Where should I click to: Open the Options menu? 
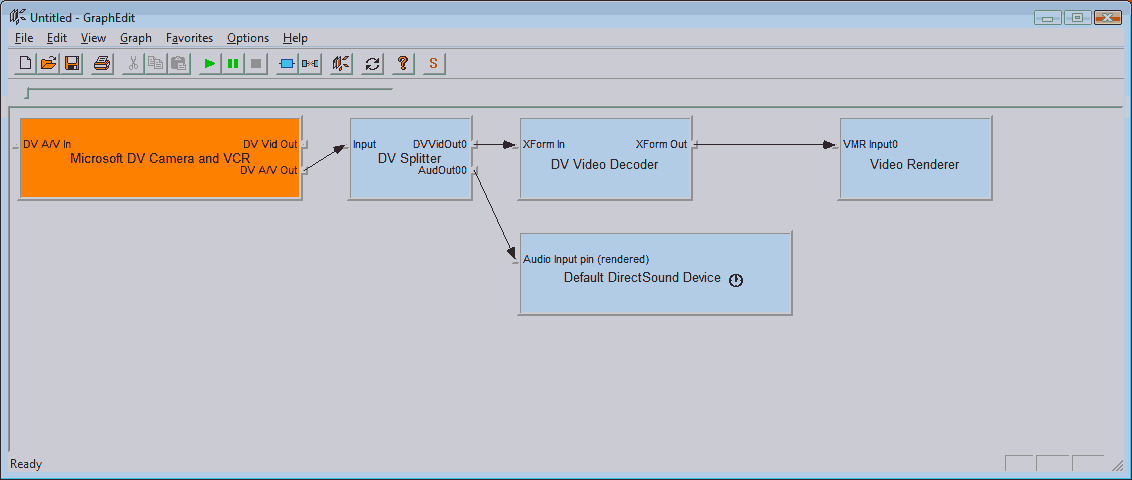[x=248, y=38]
